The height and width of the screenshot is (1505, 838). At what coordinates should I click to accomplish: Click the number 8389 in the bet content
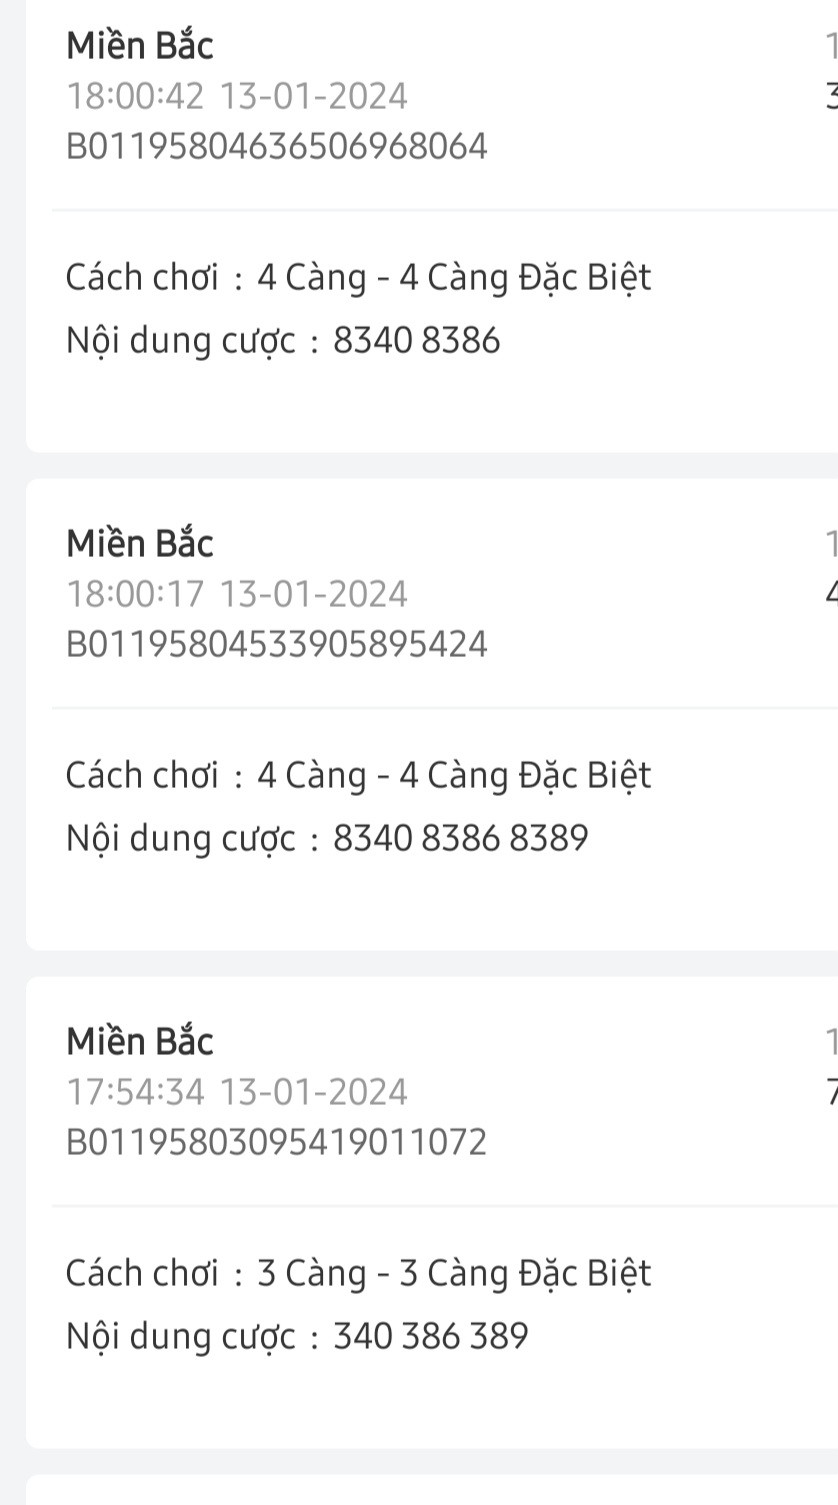549,838
